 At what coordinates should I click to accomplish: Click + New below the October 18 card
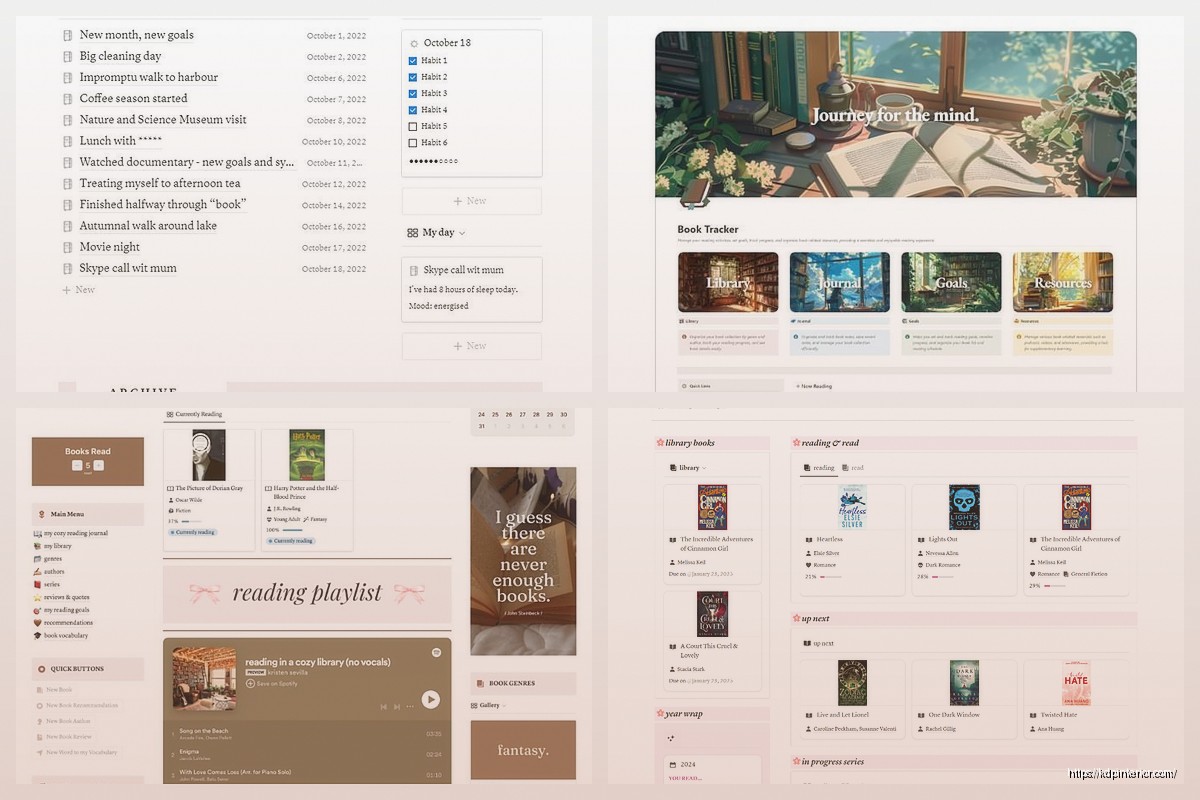point(471,201)
